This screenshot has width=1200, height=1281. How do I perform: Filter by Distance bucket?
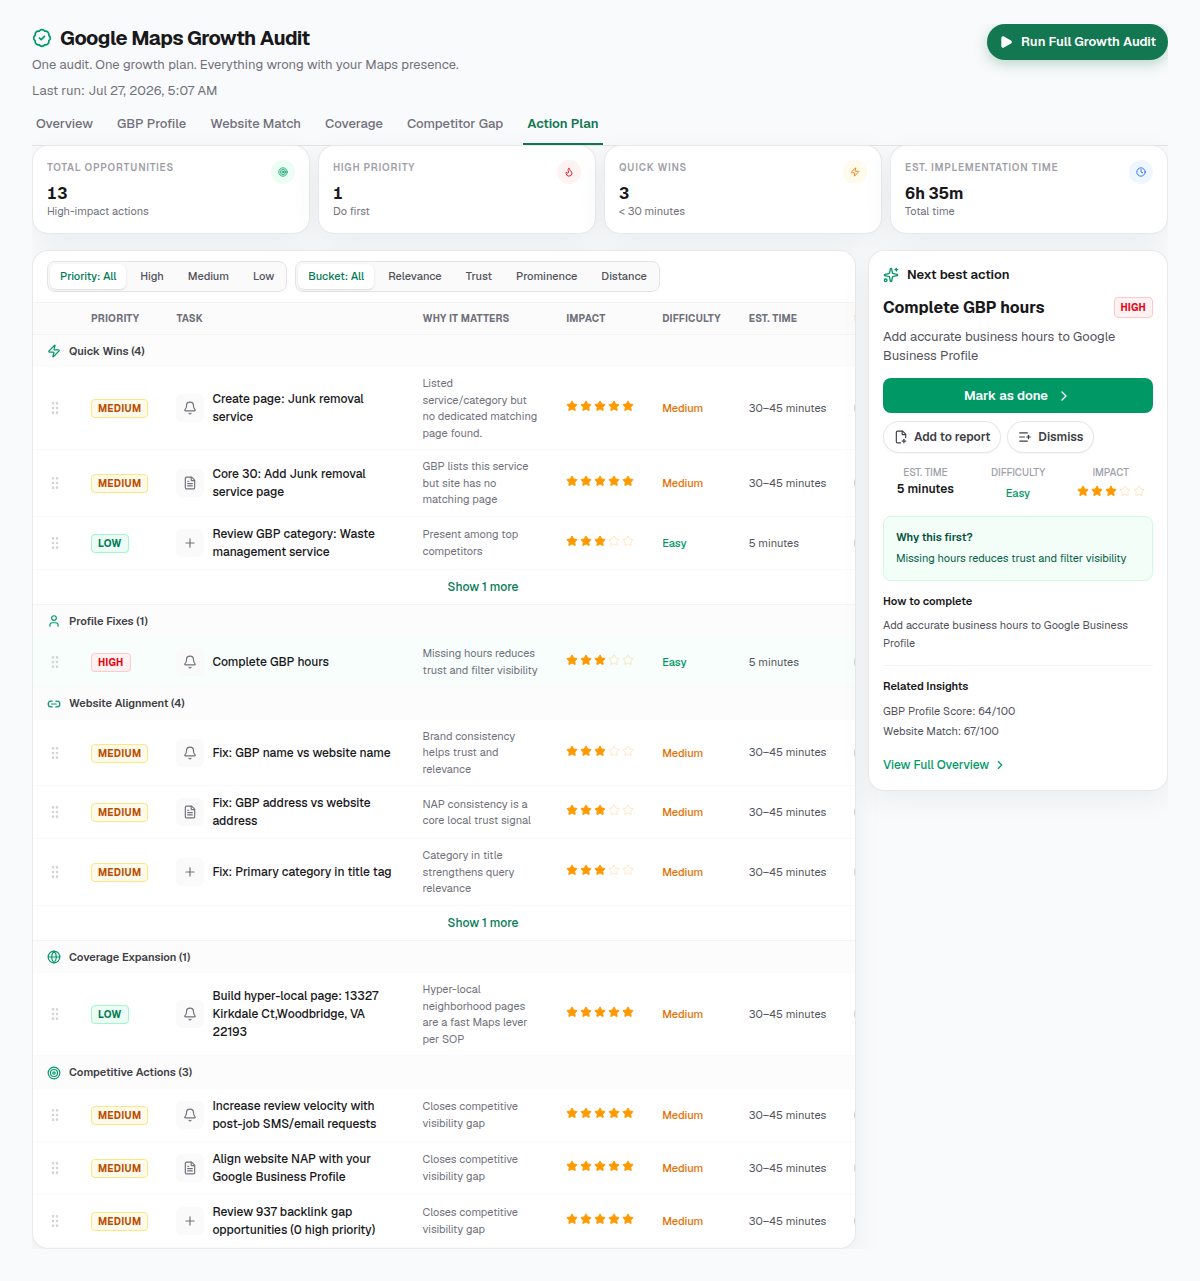(x=624, y=276)
